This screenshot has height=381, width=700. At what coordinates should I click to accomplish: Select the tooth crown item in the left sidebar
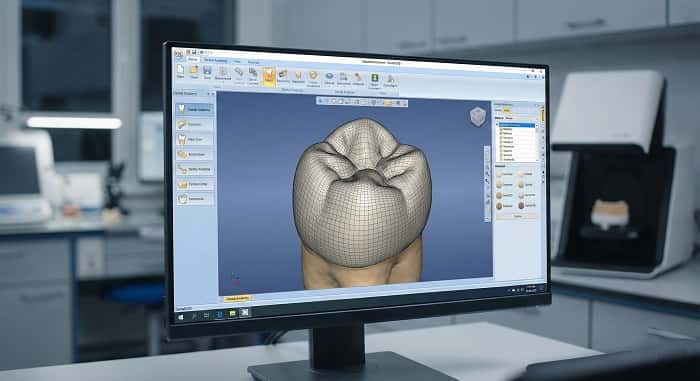[195, 139]
